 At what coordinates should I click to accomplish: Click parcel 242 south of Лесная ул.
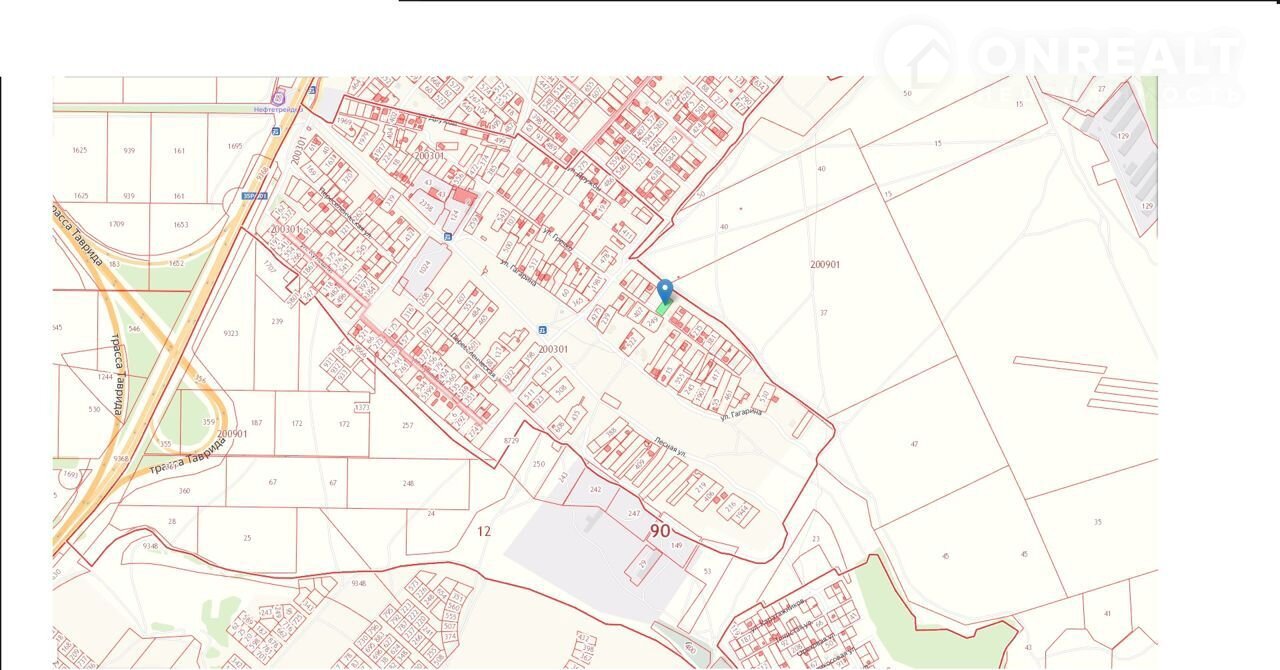(x=595, y=490)
